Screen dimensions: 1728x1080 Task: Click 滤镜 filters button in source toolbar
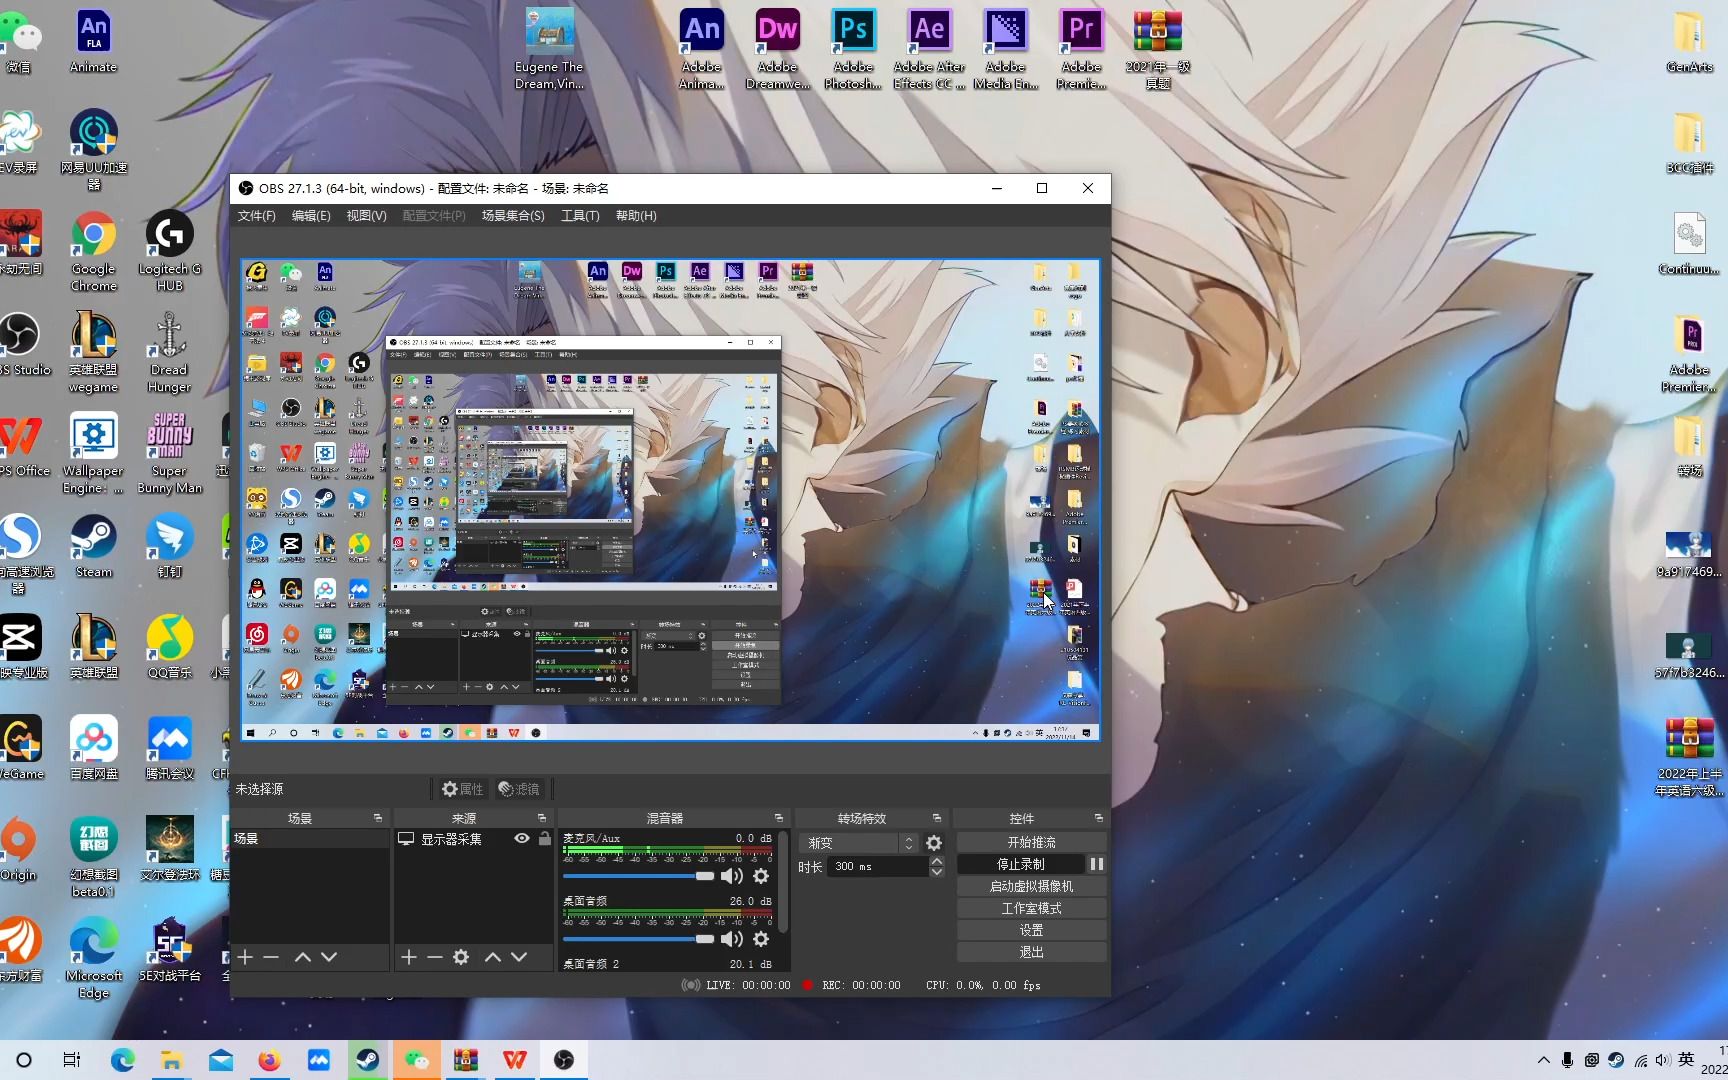[519, 789]
